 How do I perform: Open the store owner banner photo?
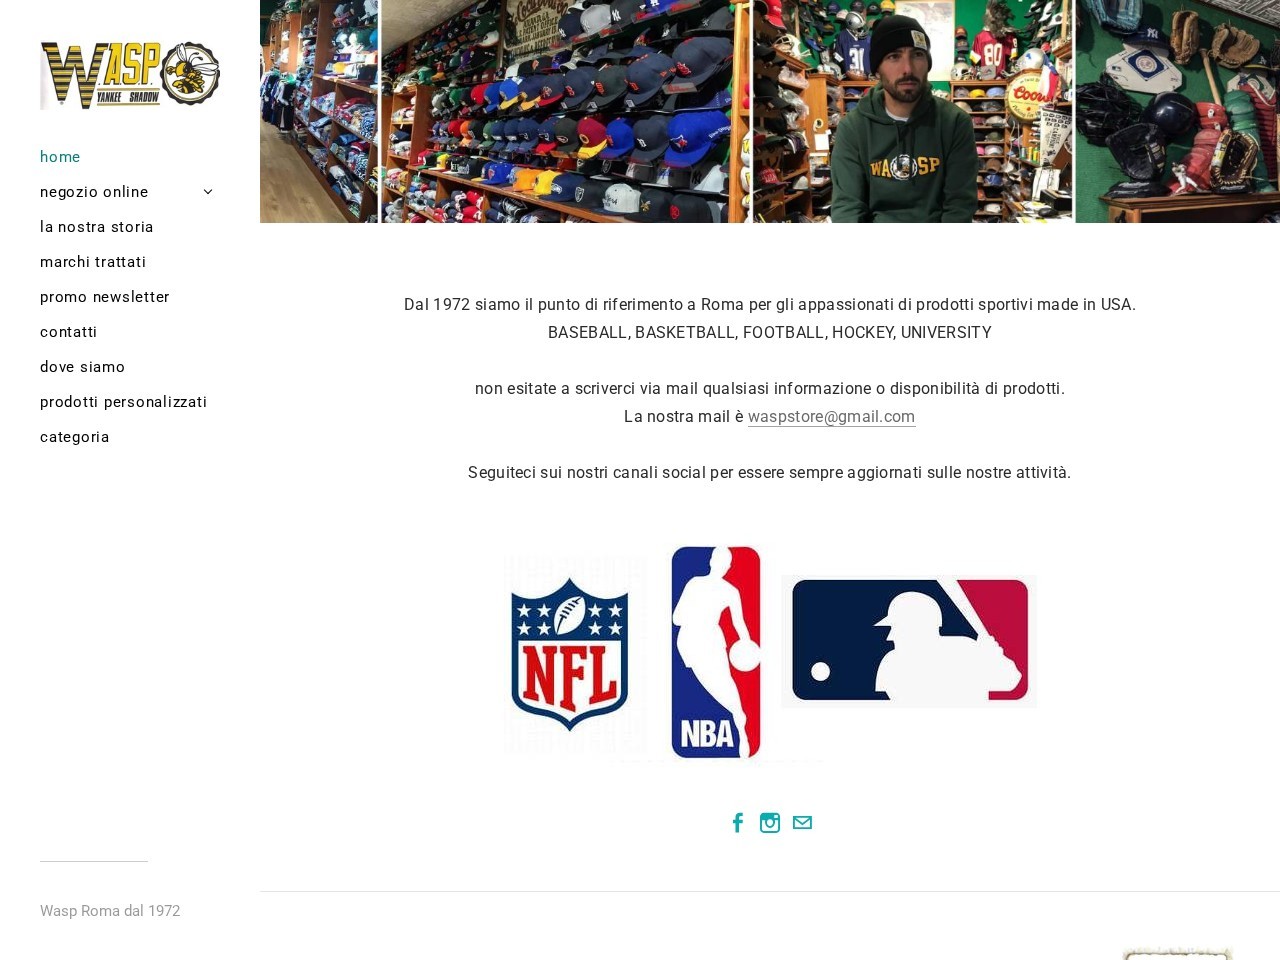(910, 111)
